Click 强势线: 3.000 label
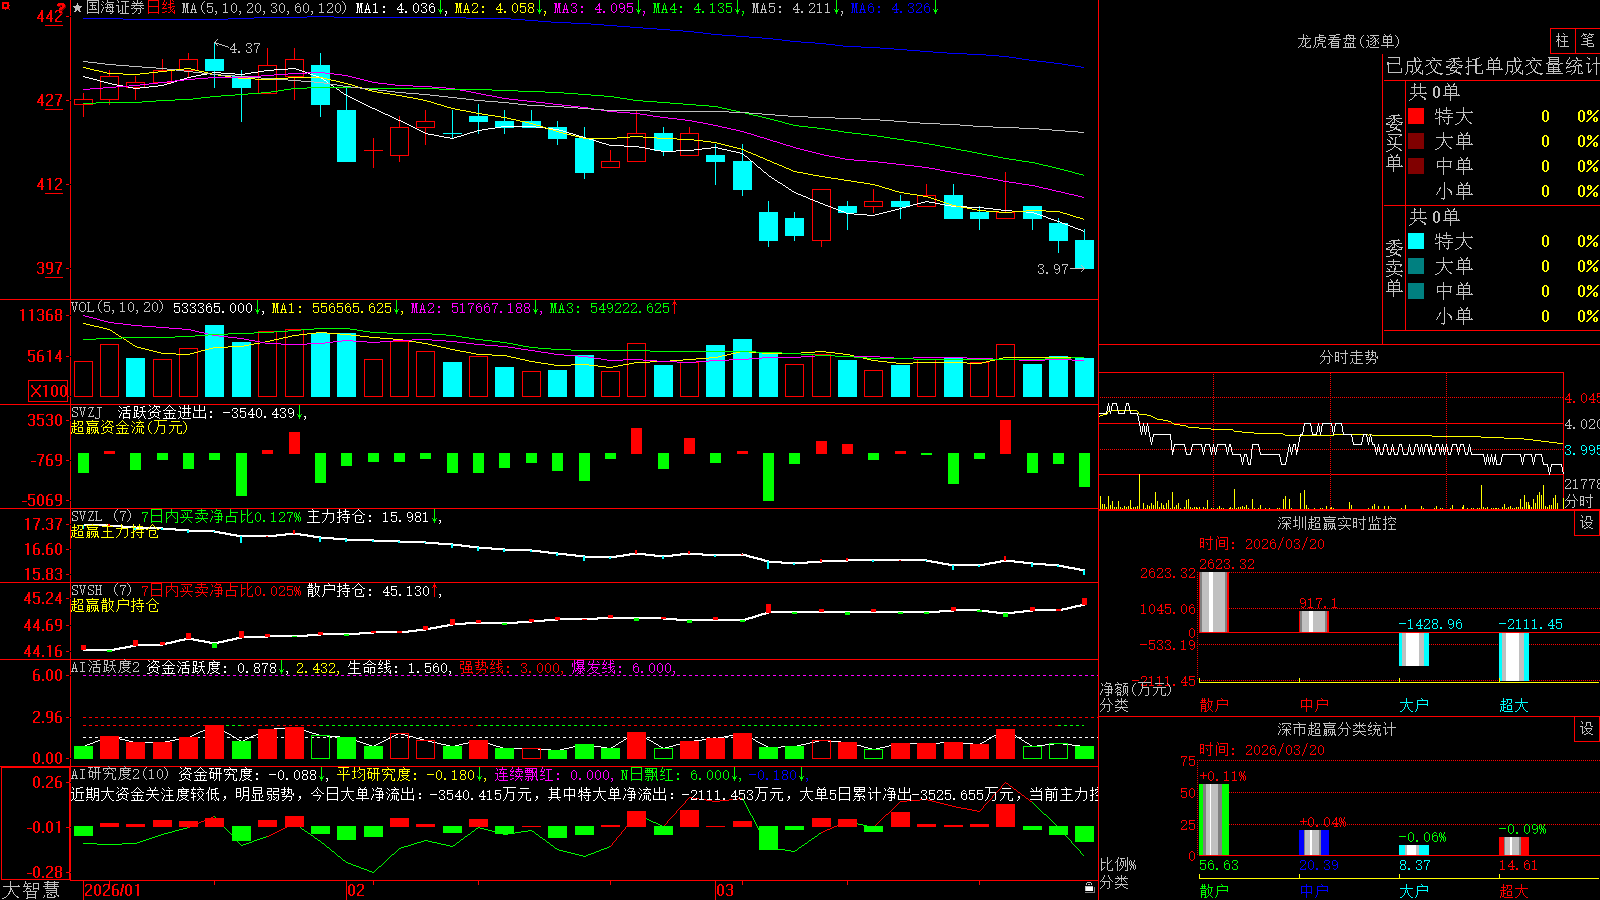 510,667
